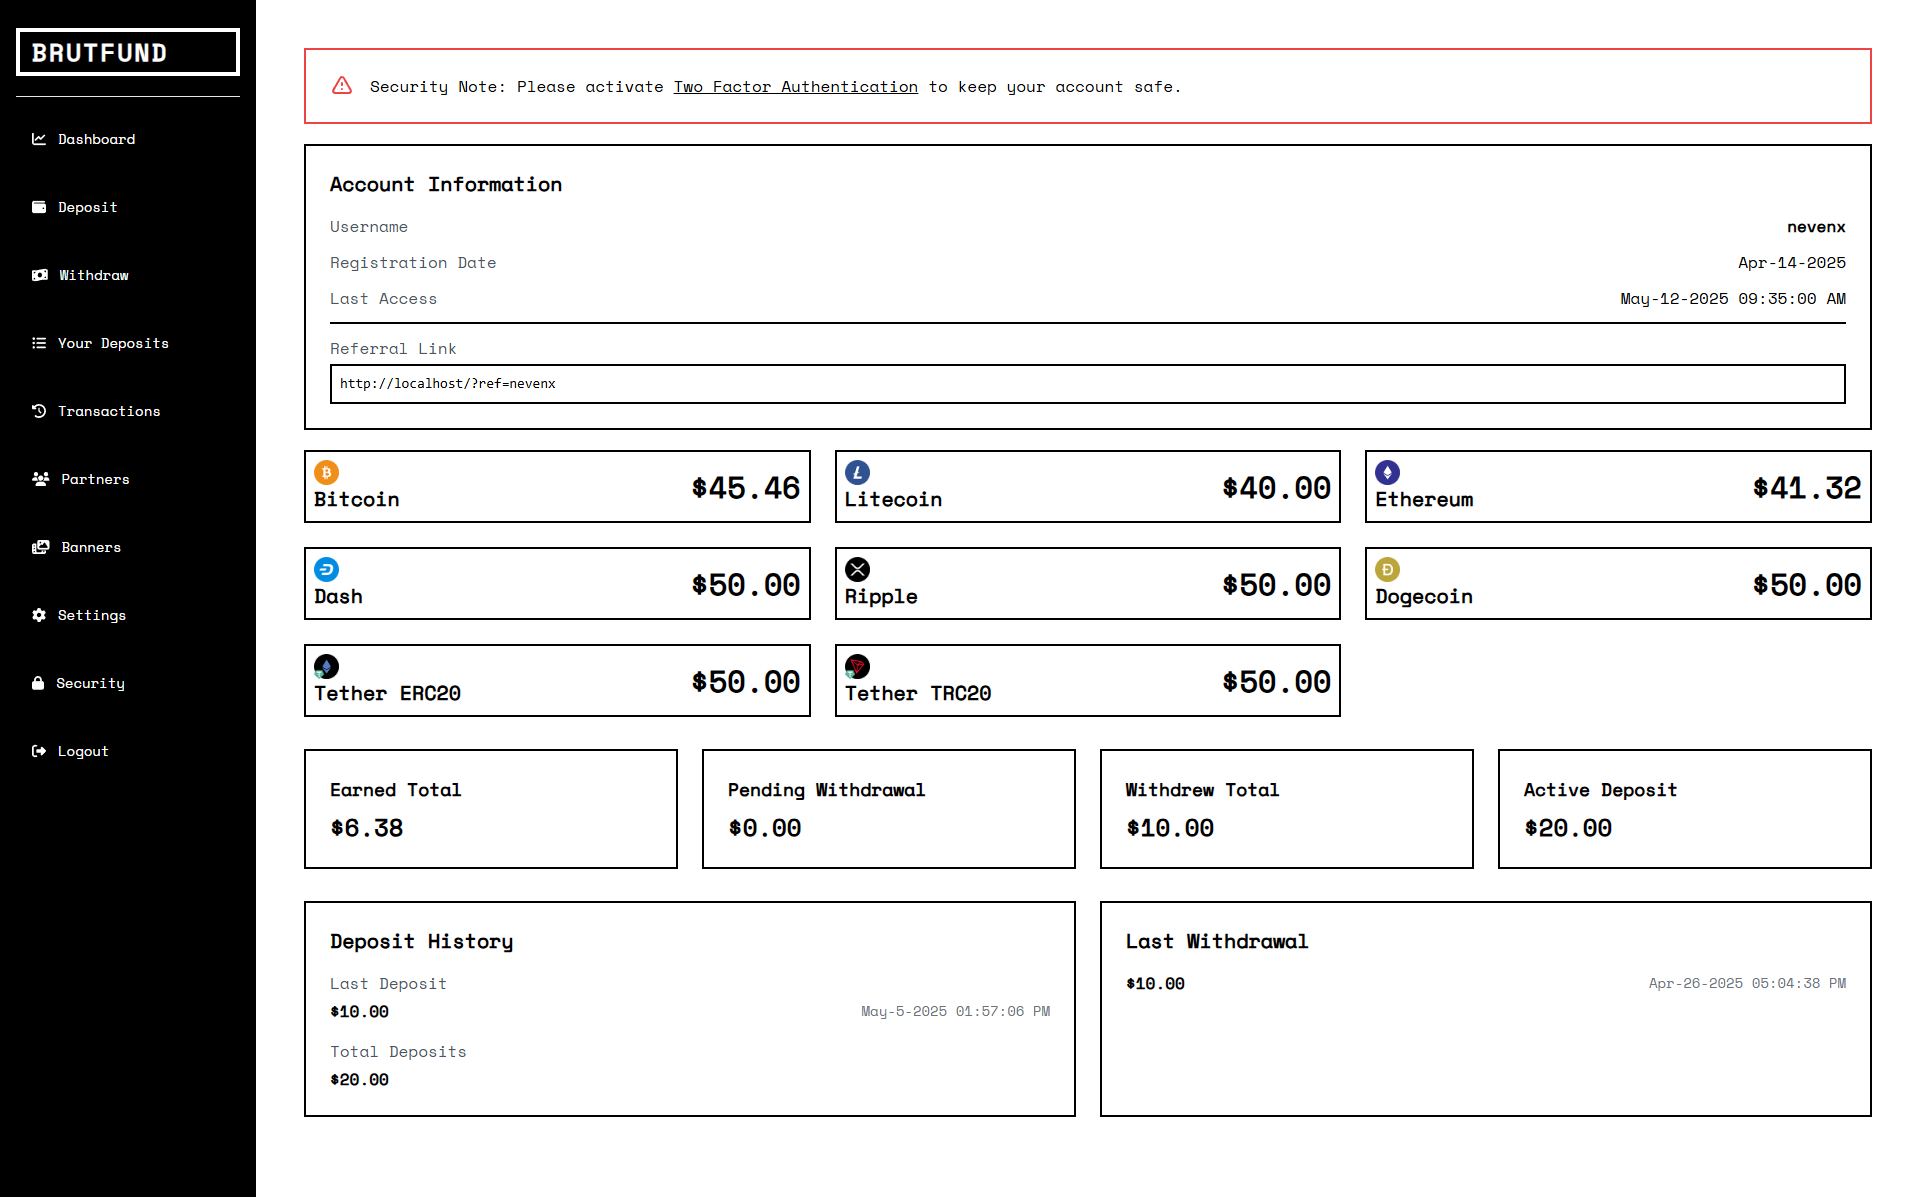This screenshot has height=1197, width=1920.
Task: Select Logout from the sidebar
Action: [83, 751]
